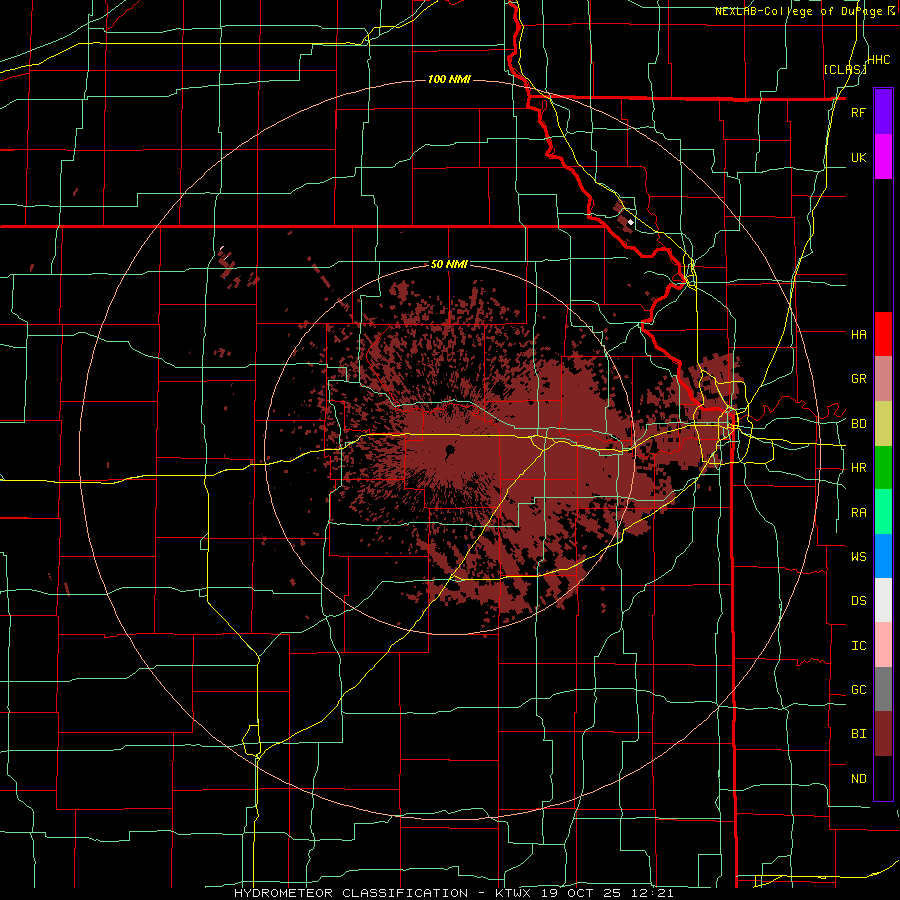
Task: Click the 'HA' legend label
Action: 858,335
